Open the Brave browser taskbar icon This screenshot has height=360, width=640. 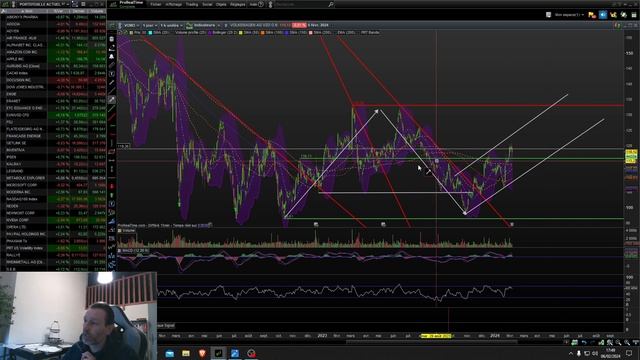[x=202, y=353]
